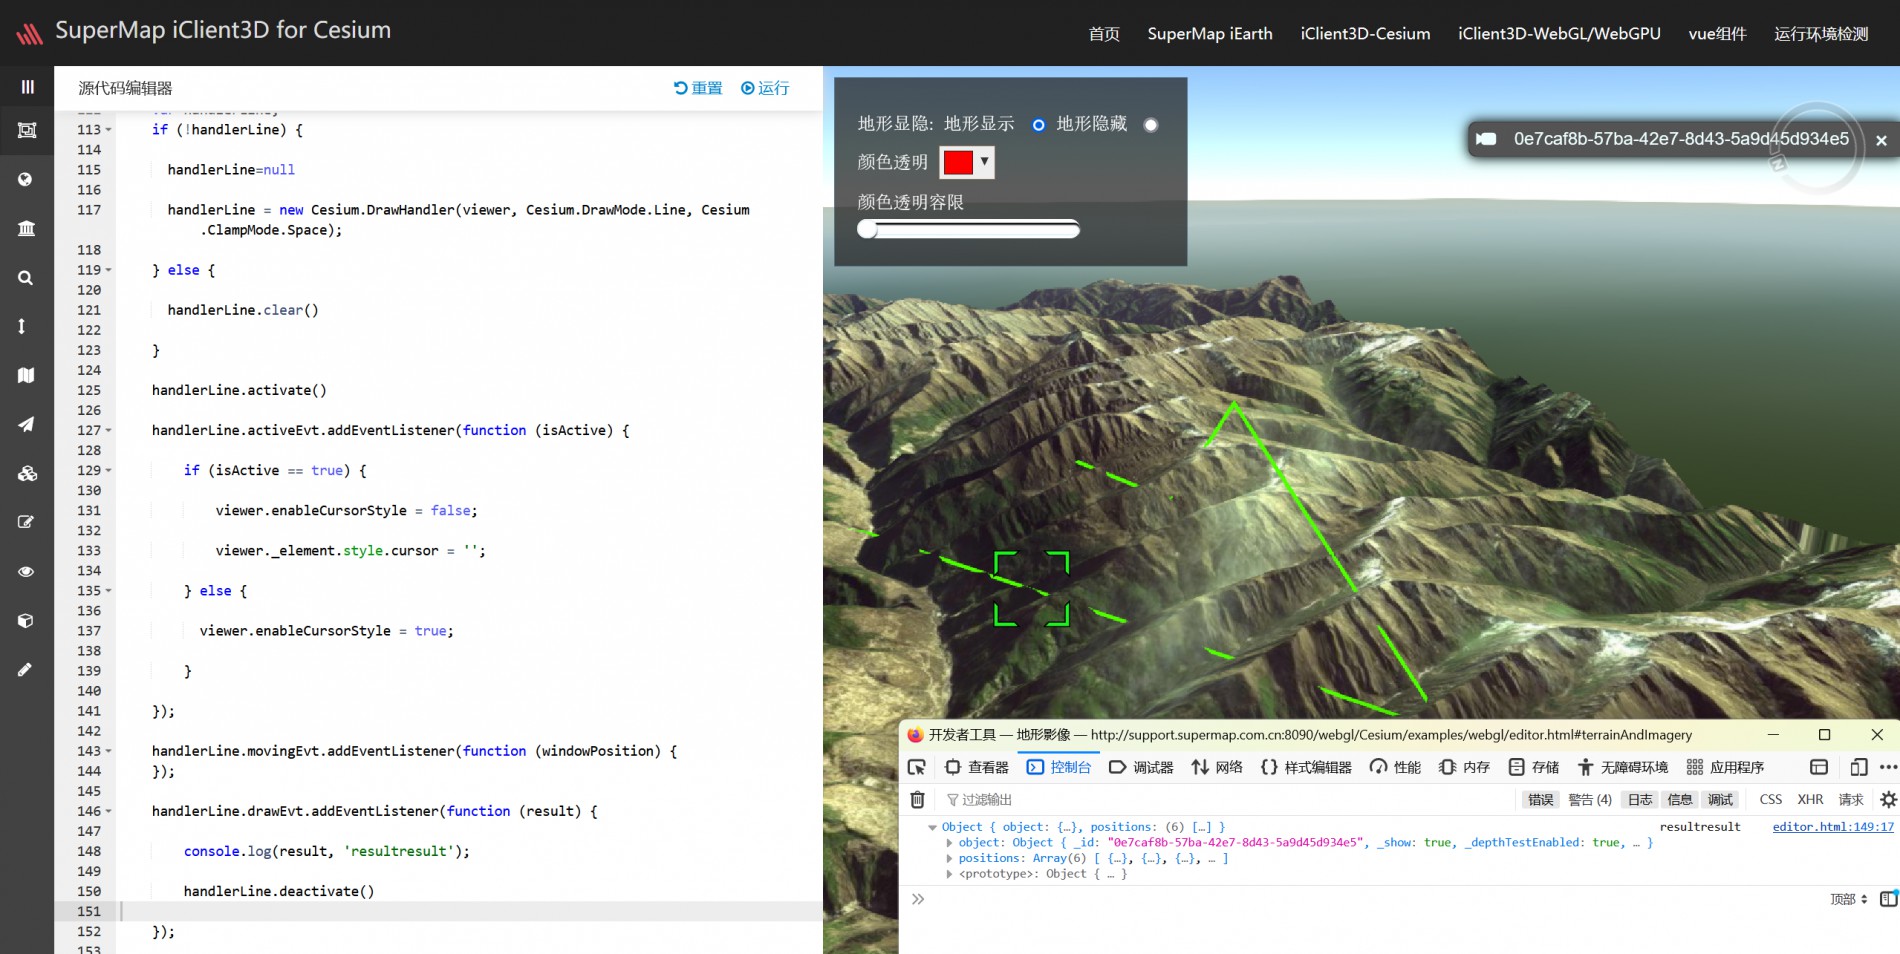Switch to the 控制台 Console tab
Viewport: 1900px width, 954px height.
(1058, 767)
